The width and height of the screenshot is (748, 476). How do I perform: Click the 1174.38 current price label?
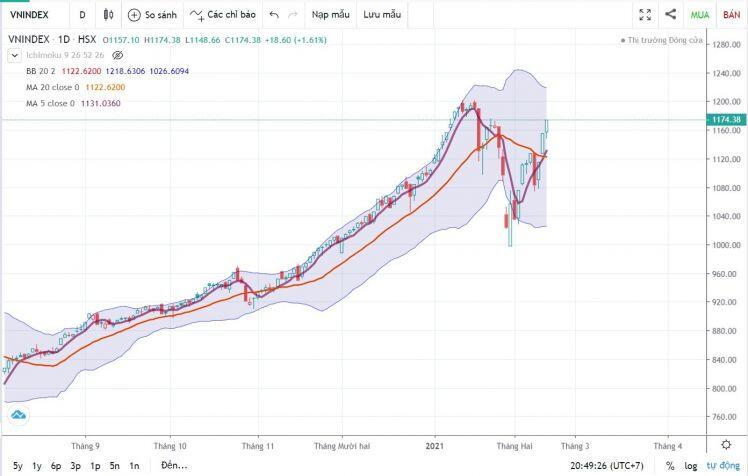[726, 120]
